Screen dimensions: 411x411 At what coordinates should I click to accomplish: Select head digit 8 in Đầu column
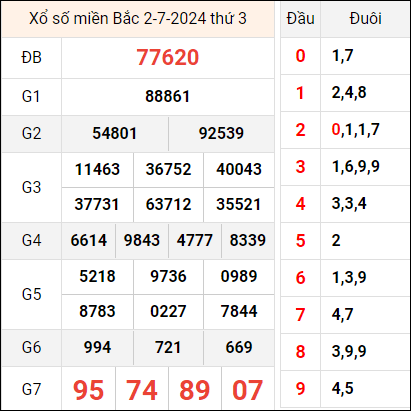300,352
